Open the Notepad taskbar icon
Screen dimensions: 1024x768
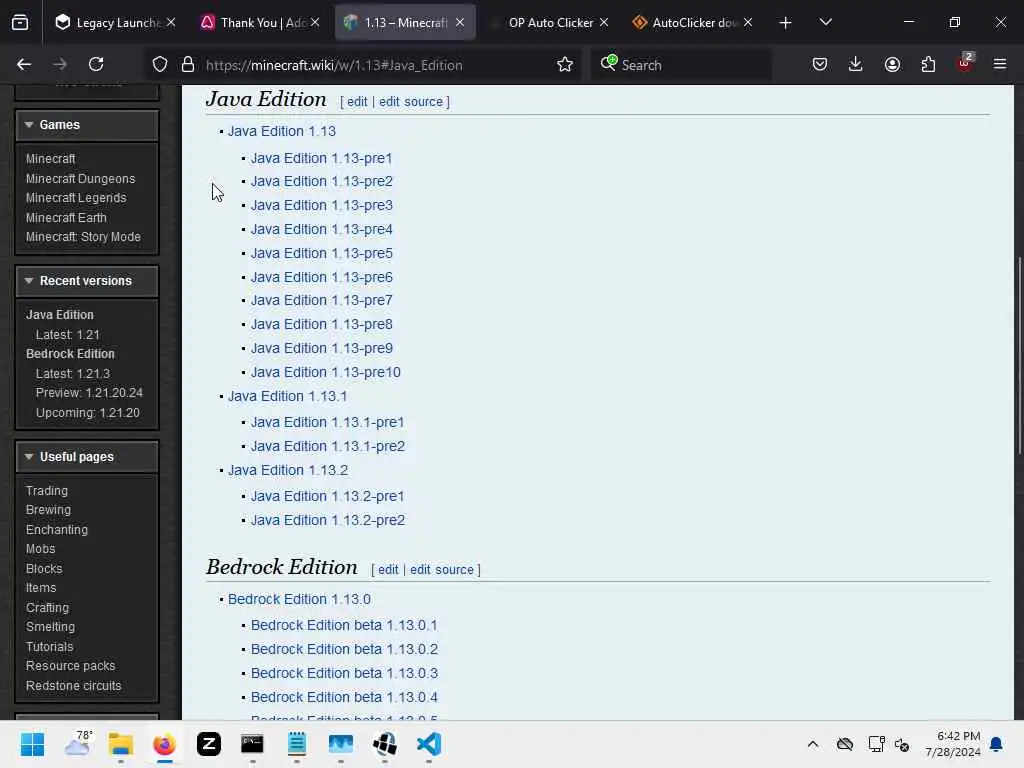(296, 744)
